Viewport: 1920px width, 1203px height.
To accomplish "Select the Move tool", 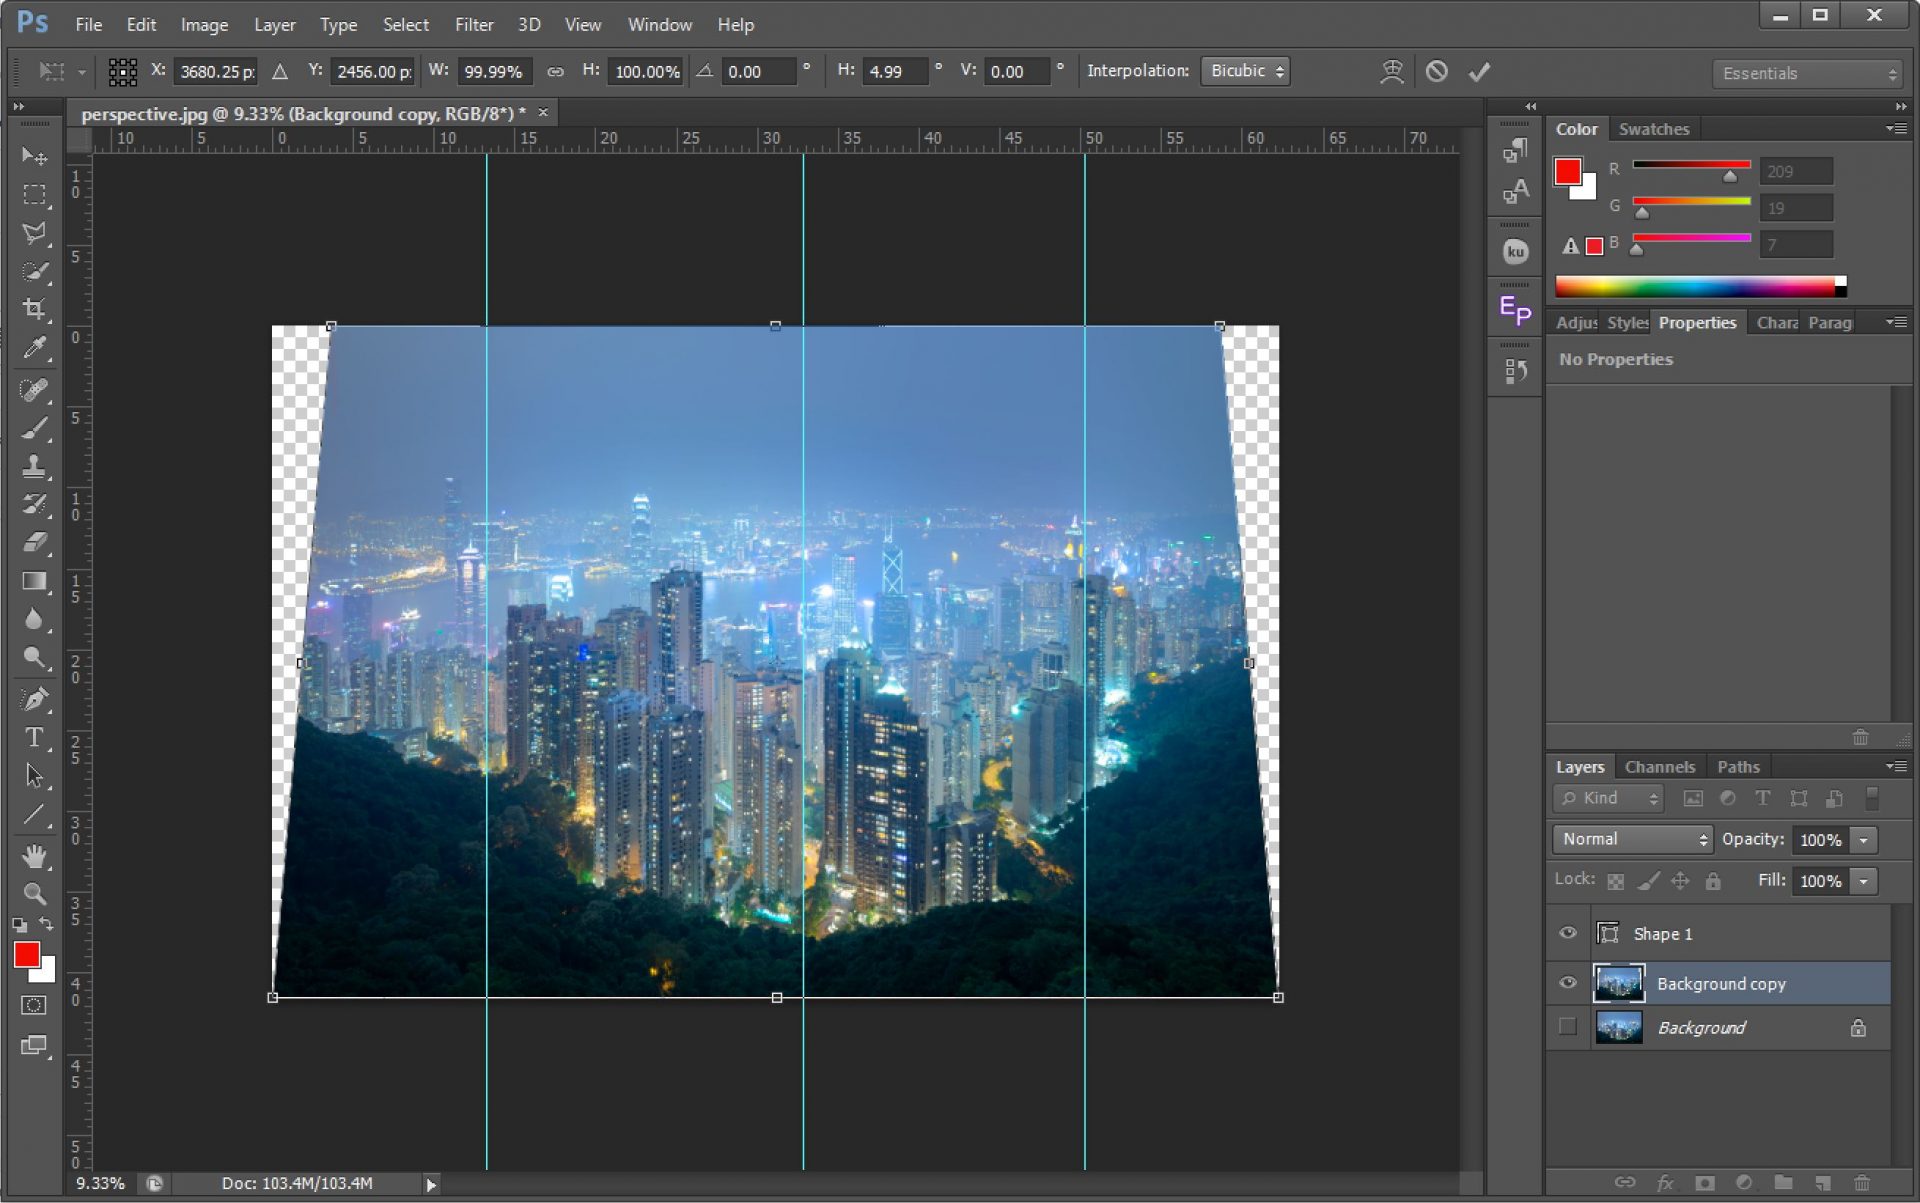I will coord(36,157).
